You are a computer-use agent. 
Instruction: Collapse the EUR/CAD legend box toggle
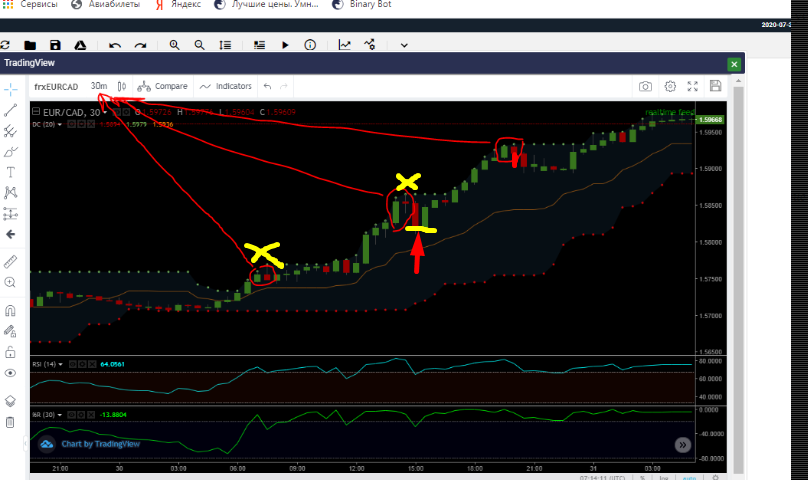[x=36, y=111]
